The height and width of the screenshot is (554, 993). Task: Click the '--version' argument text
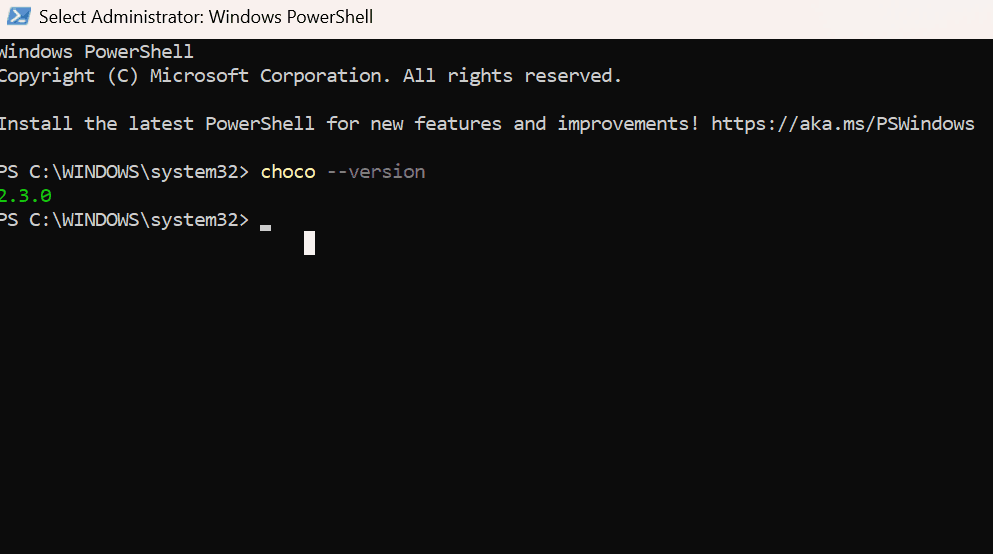click(376, 172)
